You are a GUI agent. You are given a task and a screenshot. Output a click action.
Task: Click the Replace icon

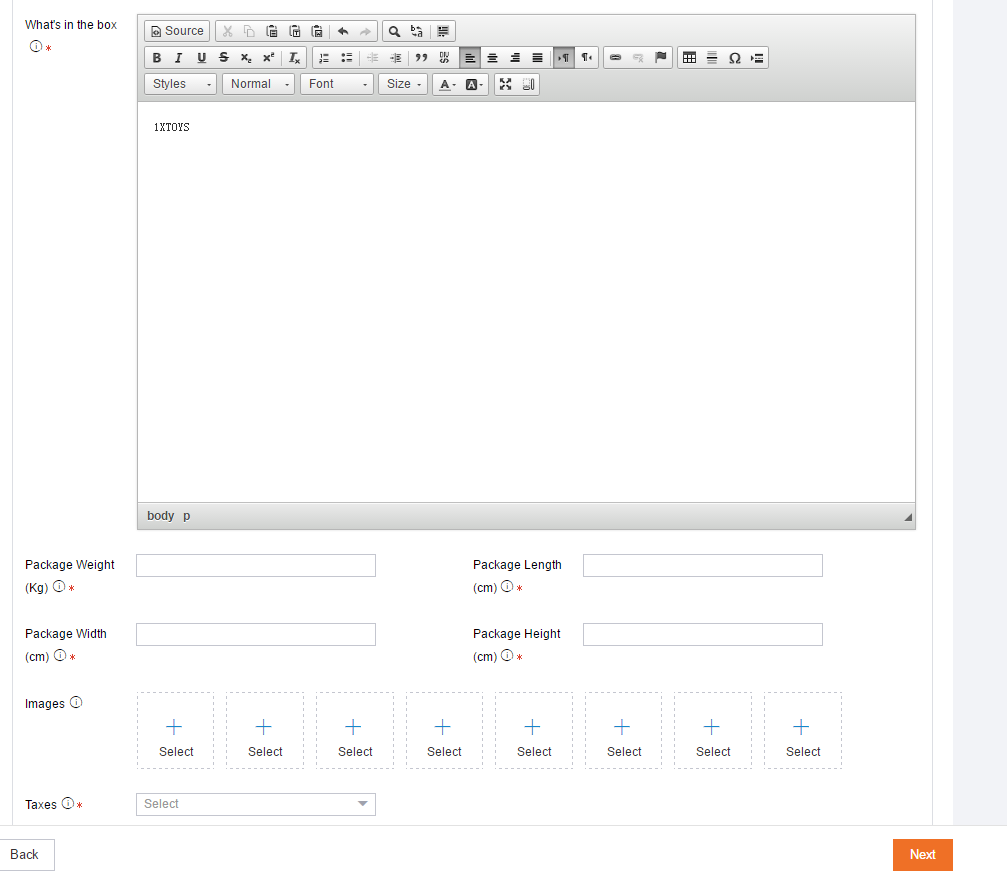tap(417, 31)
